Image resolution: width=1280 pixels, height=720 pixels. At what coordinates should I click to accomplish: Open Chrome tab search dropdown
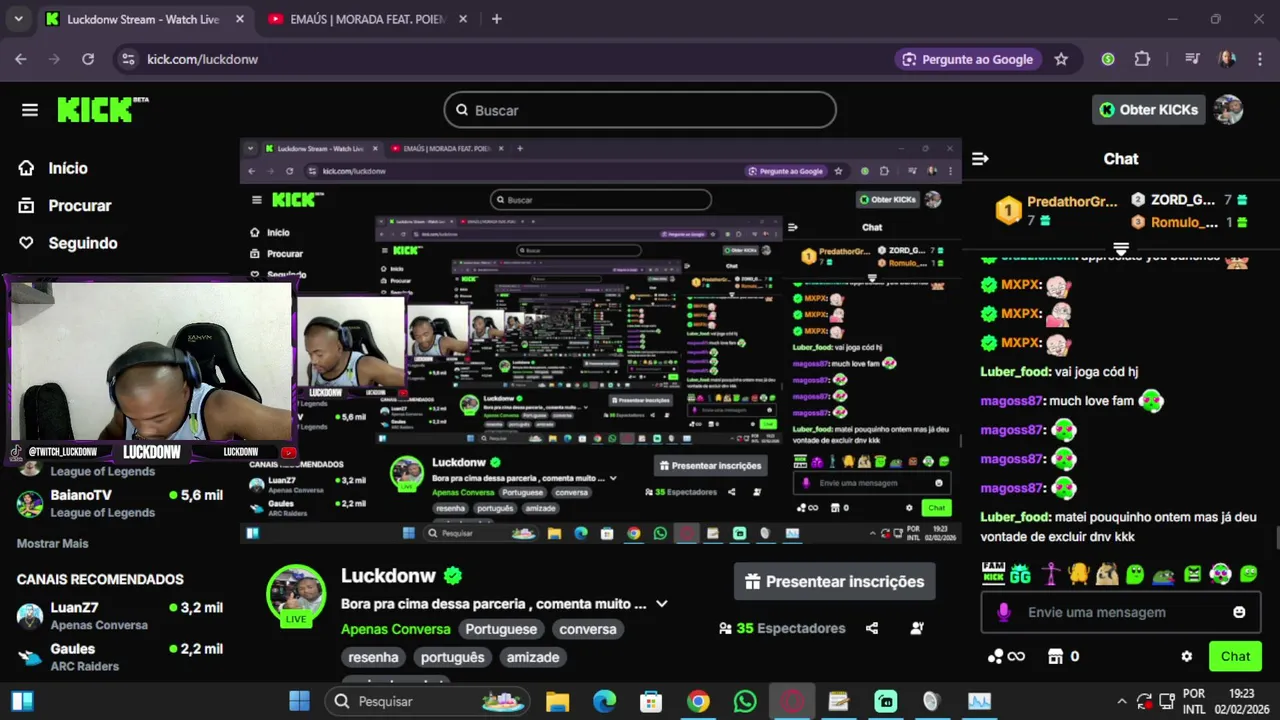point(18,19)
